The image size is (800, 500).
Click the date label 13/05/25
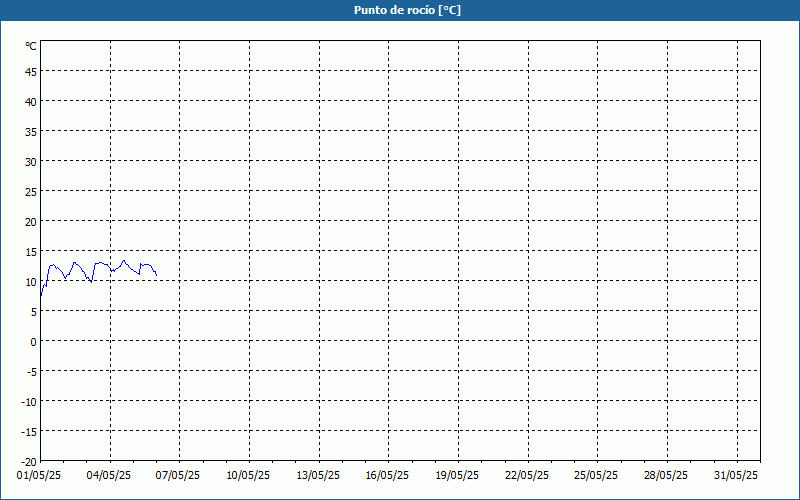tap(318, 476)
